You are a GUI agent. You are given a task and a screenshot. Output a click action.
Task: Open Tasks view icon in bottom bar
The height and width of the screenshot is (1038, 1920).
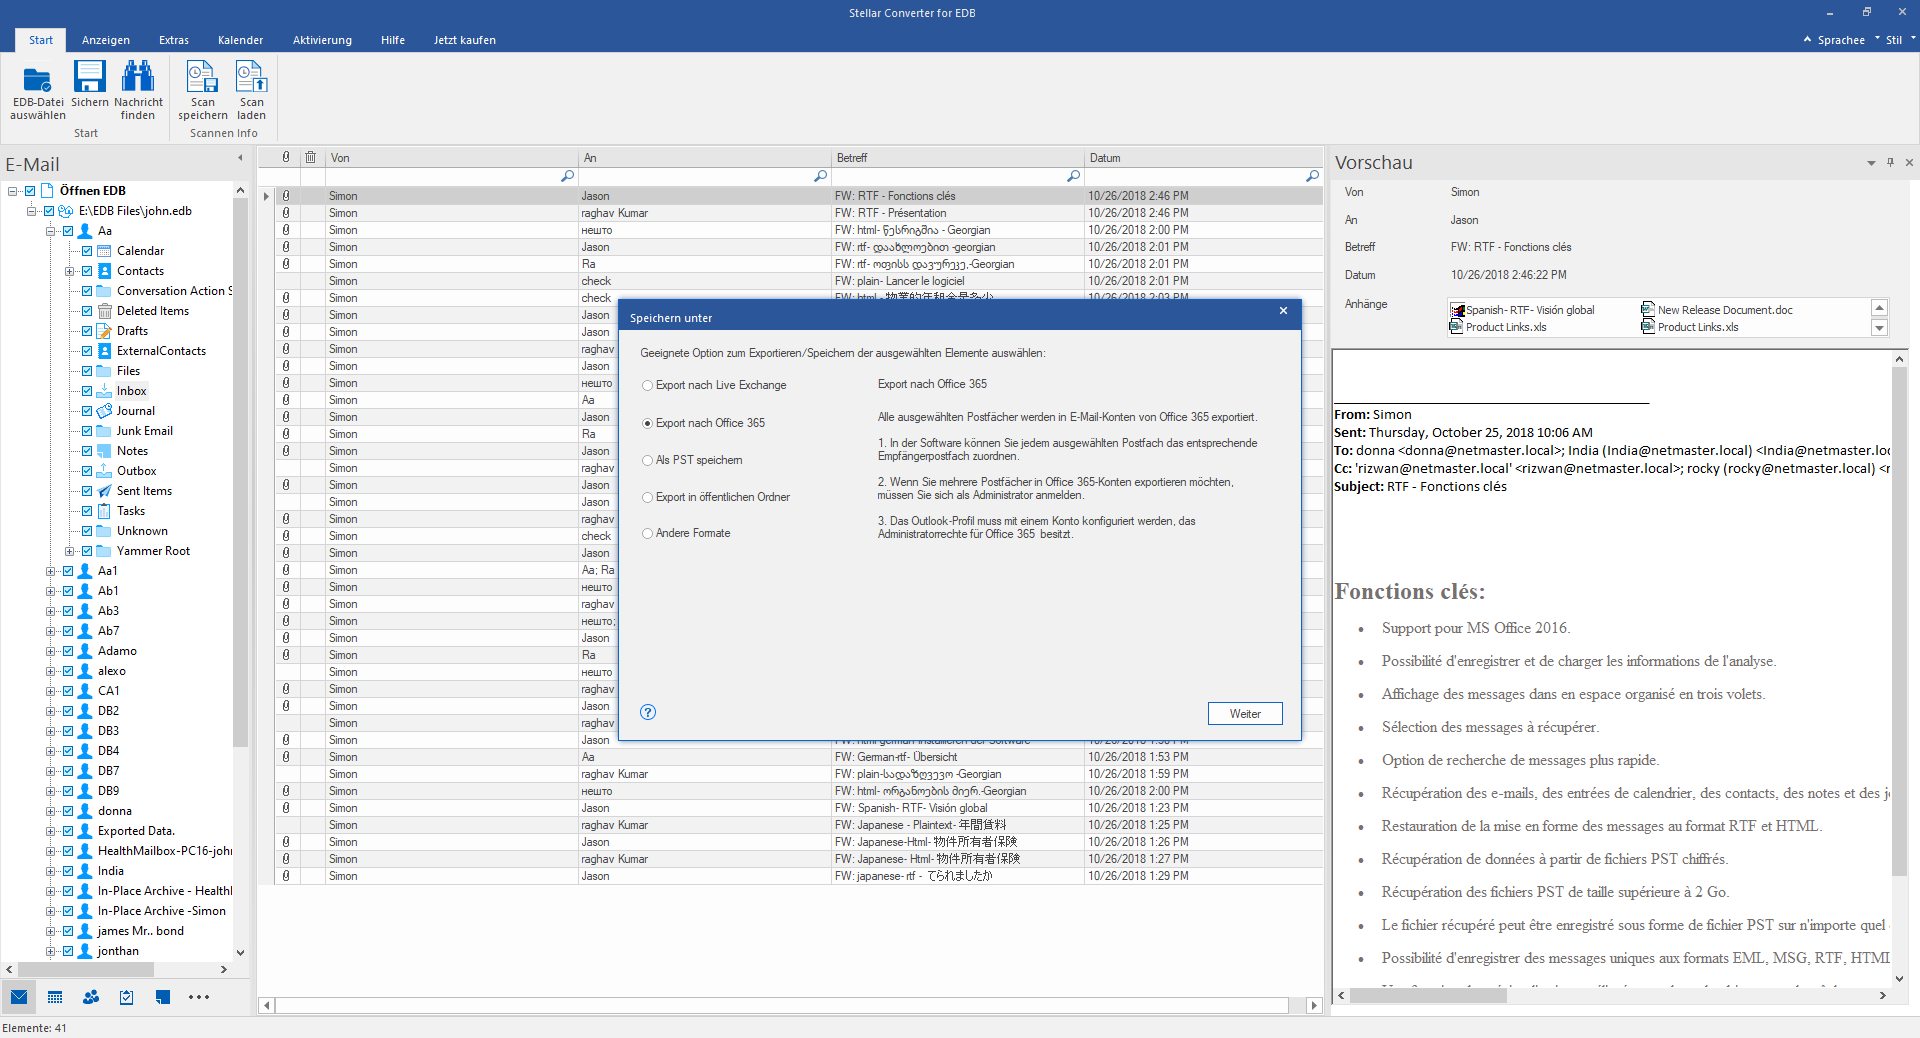pos(127,997)
